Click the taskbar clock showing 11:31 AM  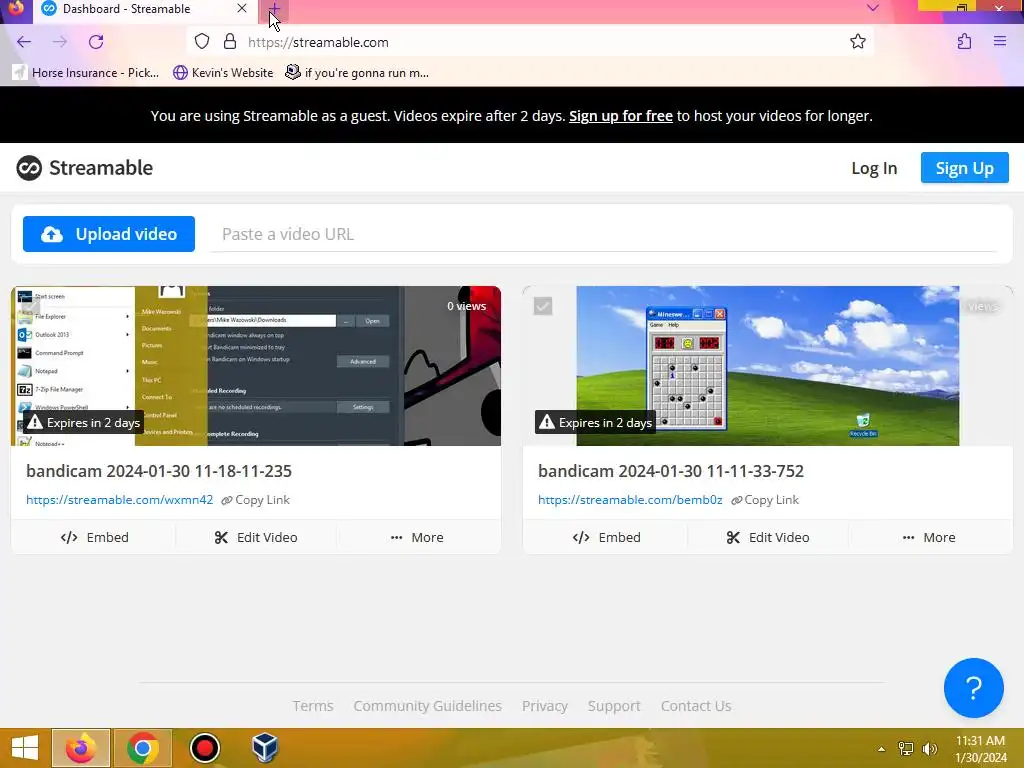click(980, 749)
